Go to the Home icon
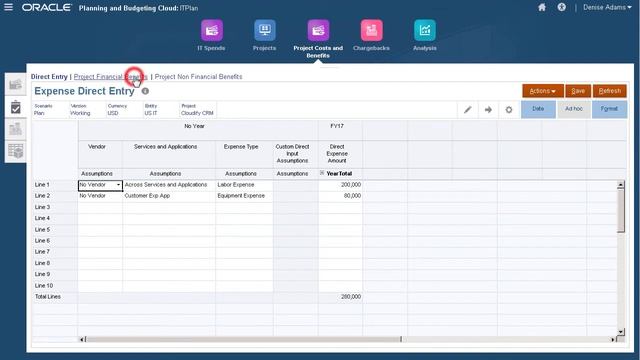 542,7
